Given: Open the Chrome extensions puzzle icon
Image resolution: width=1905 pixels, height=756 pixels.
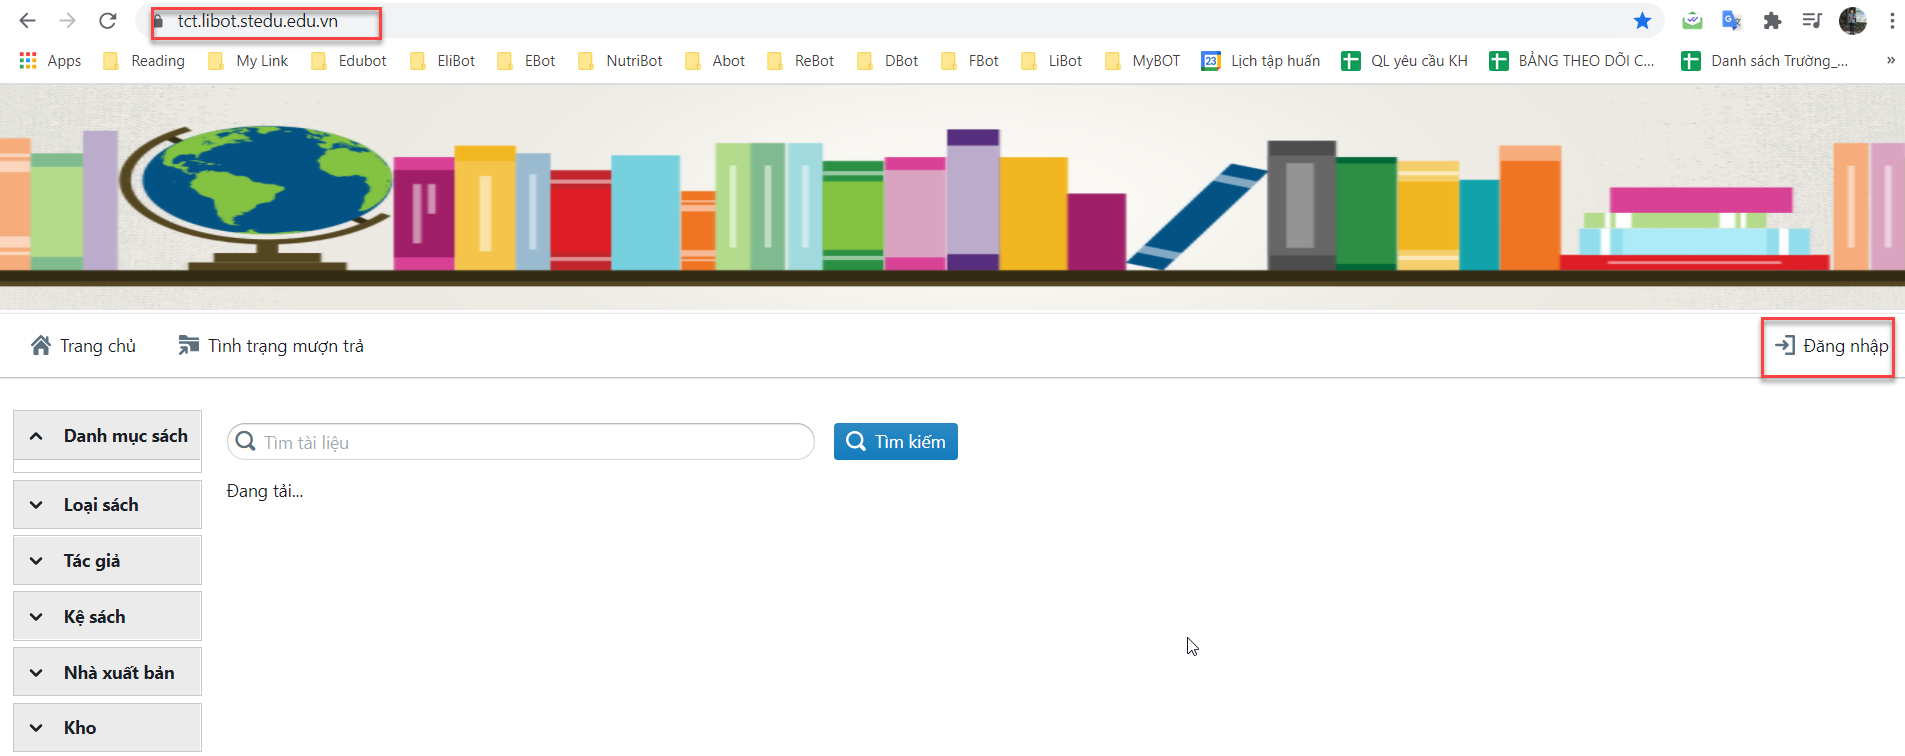Looking at the screenshot, I should (x=1772, y=21).
